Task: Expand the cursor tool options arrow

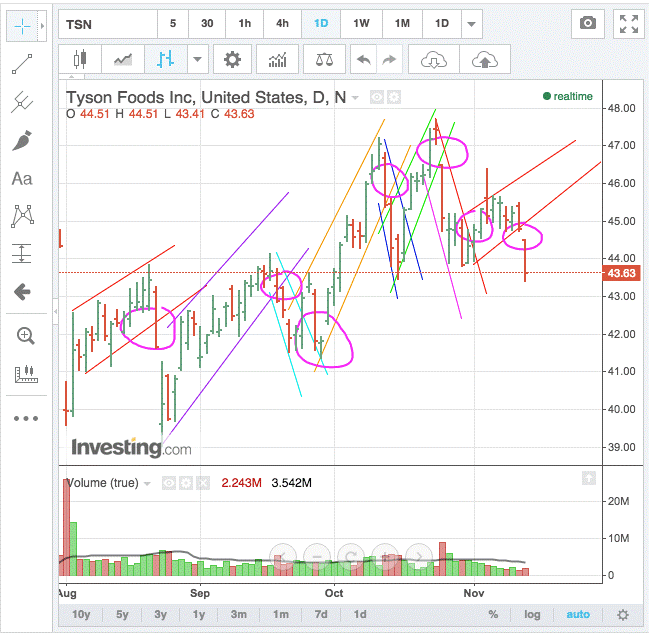Action: [x=42, y=26]
